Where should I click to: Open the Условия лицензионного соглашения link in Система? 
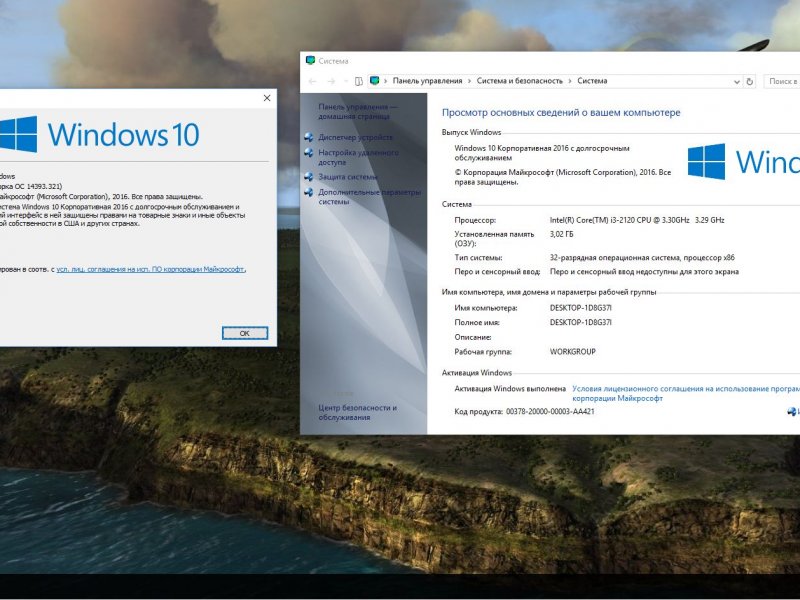[686, 393]
